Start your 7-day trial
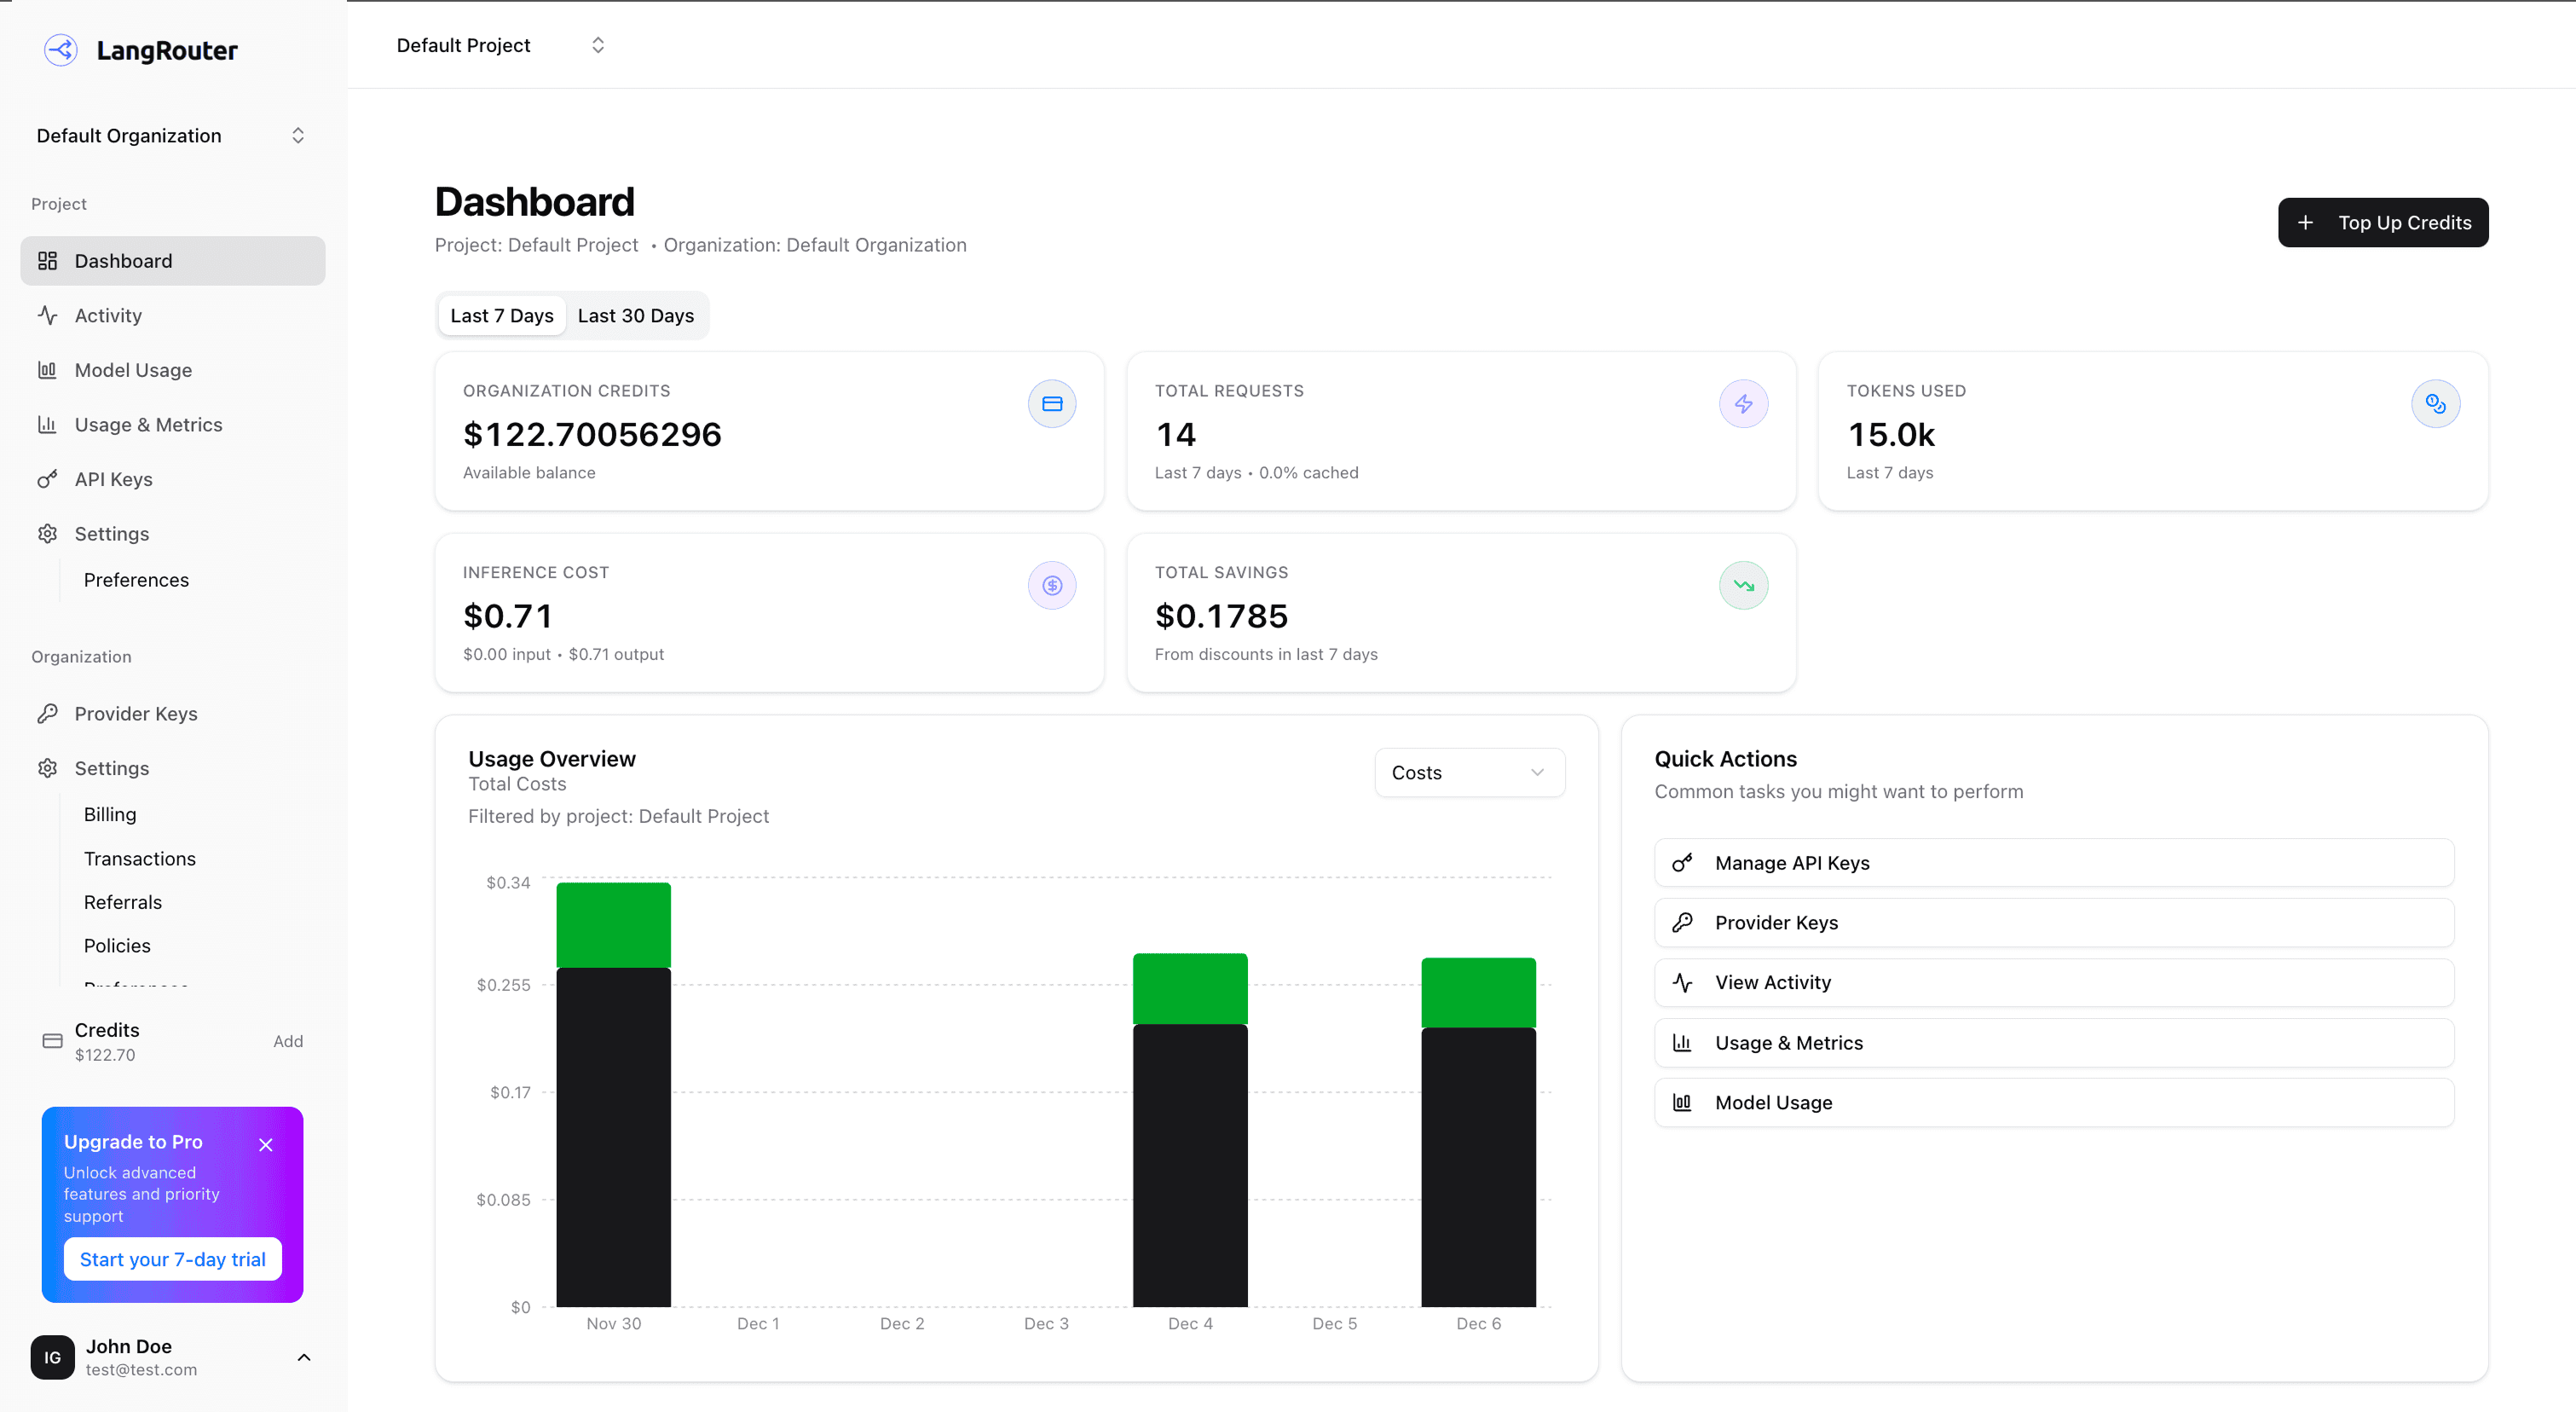2576x1412 pixels. [x=172, y=1259]
